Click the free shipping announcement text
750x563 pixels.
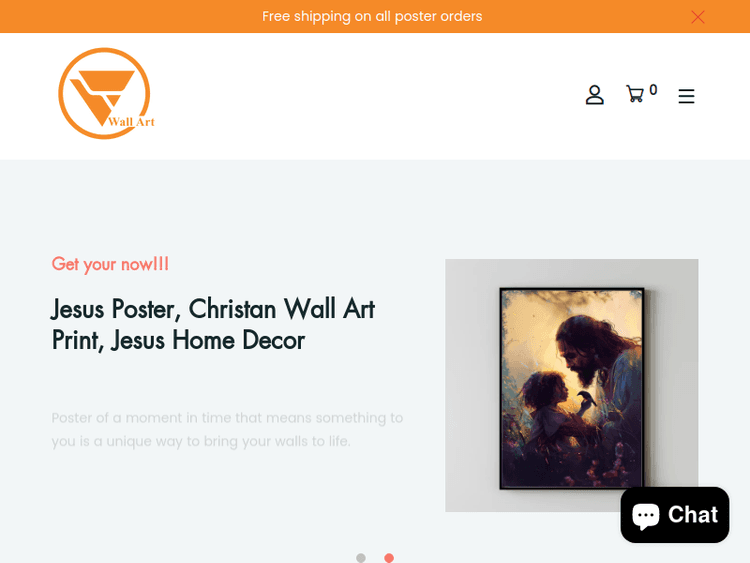(x=372, y=16)
